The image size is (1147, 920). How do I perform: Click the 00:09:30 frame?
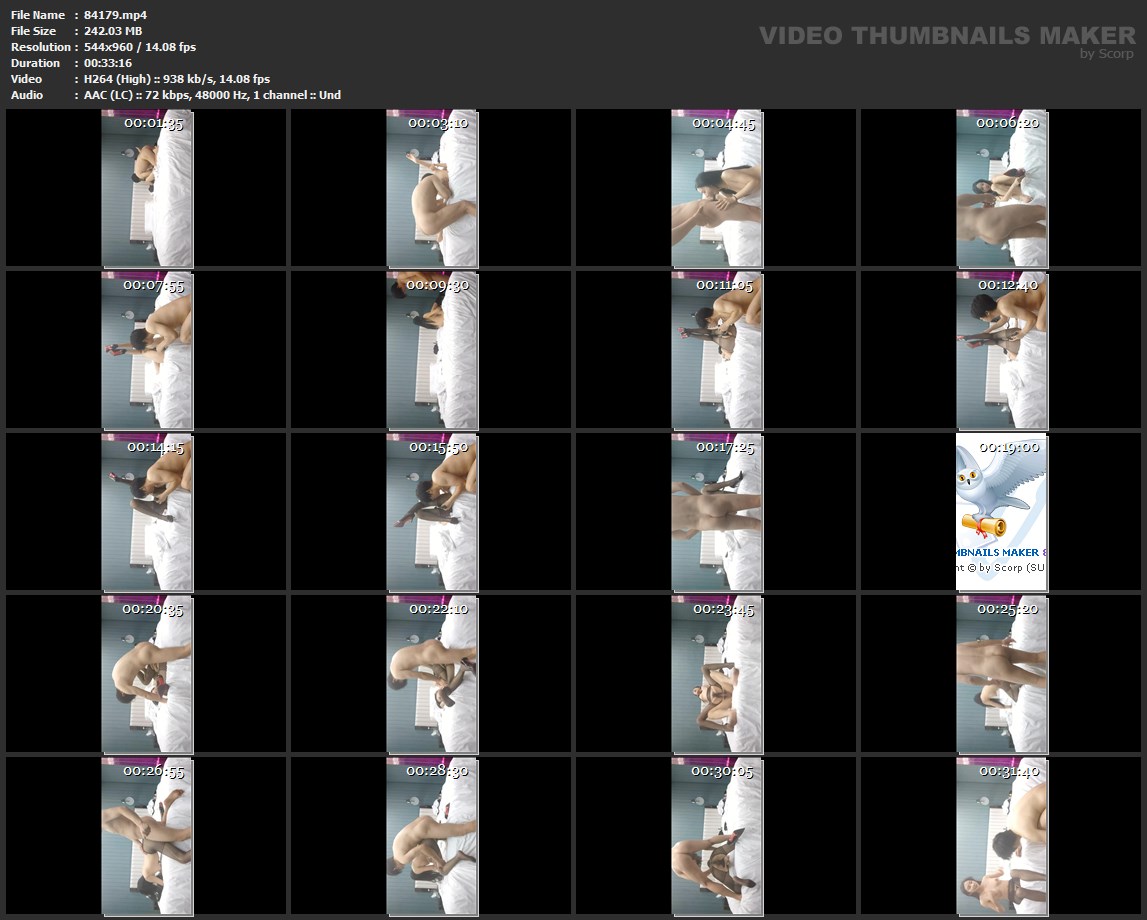[432, 350]
